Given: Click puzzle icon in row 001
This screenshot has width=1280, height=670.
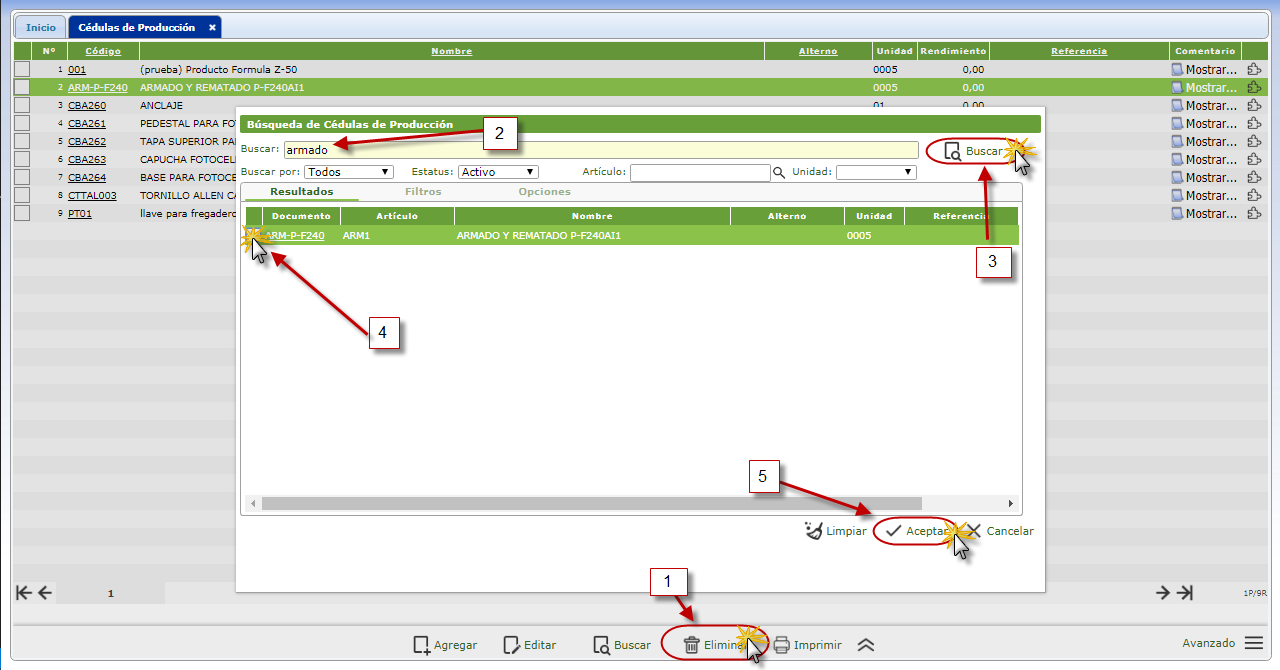Looking at the screenshot, I should pos(1254,70).
